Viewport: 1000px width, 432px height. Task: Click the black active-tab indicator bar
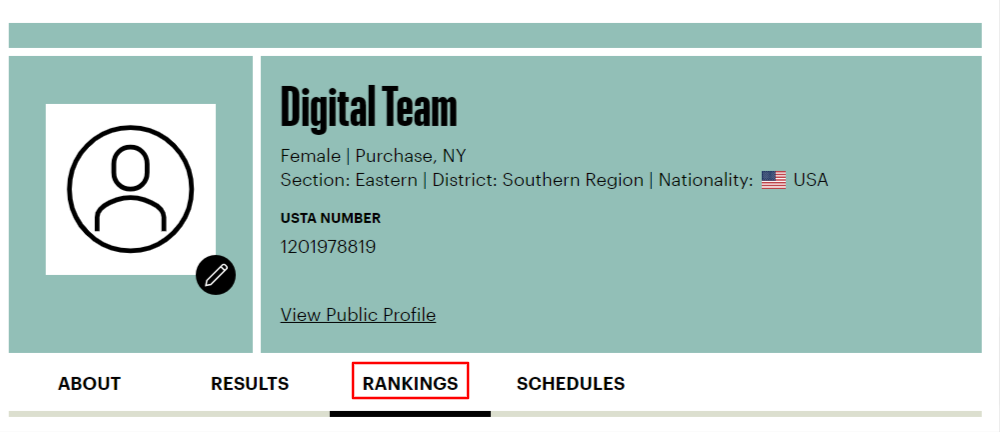[410, 413]
